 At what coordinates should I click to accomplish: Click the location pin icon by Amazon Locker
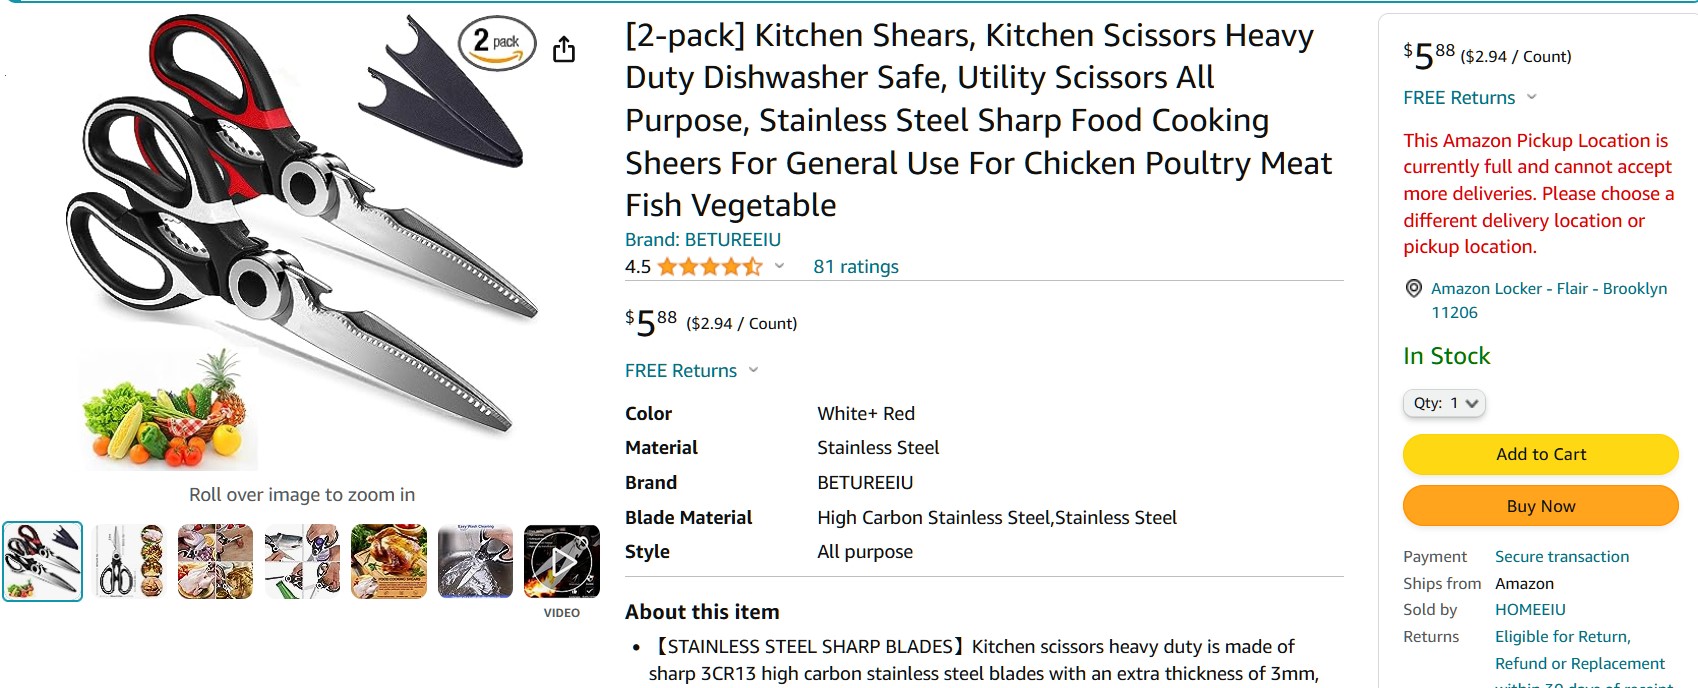coord(1414,289)
